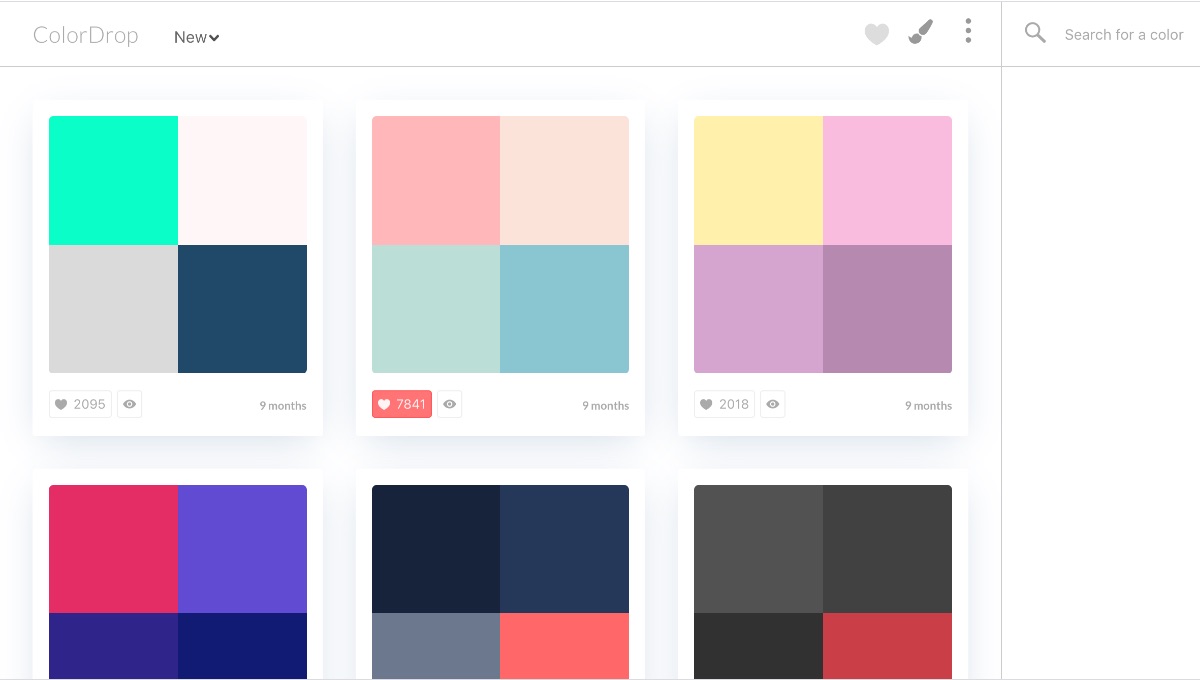This screenshot has width=1200, height=680.
Task: Click the coral red swatch
Action: (x=565, y=646)
